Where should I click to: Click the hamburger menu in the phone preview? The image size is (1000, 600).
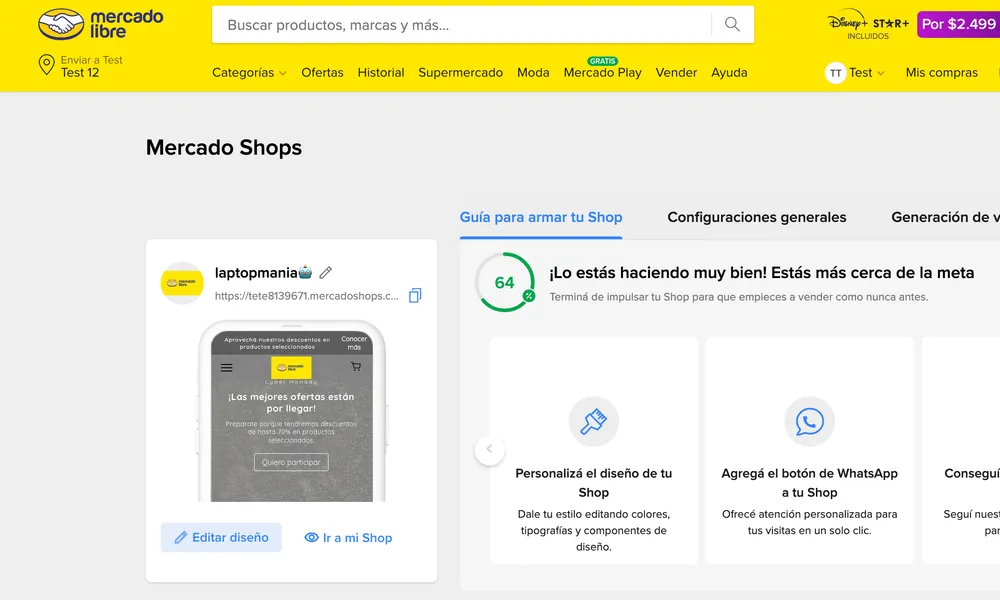(226, 368)
